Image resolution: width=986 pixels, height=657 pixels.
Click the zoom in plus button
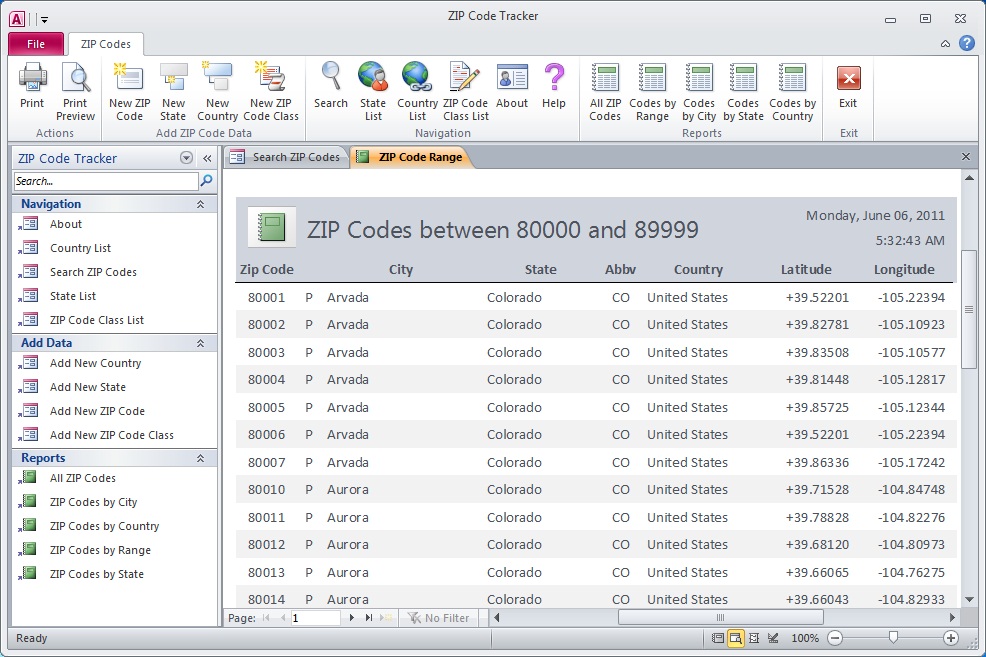pos(951,638)
